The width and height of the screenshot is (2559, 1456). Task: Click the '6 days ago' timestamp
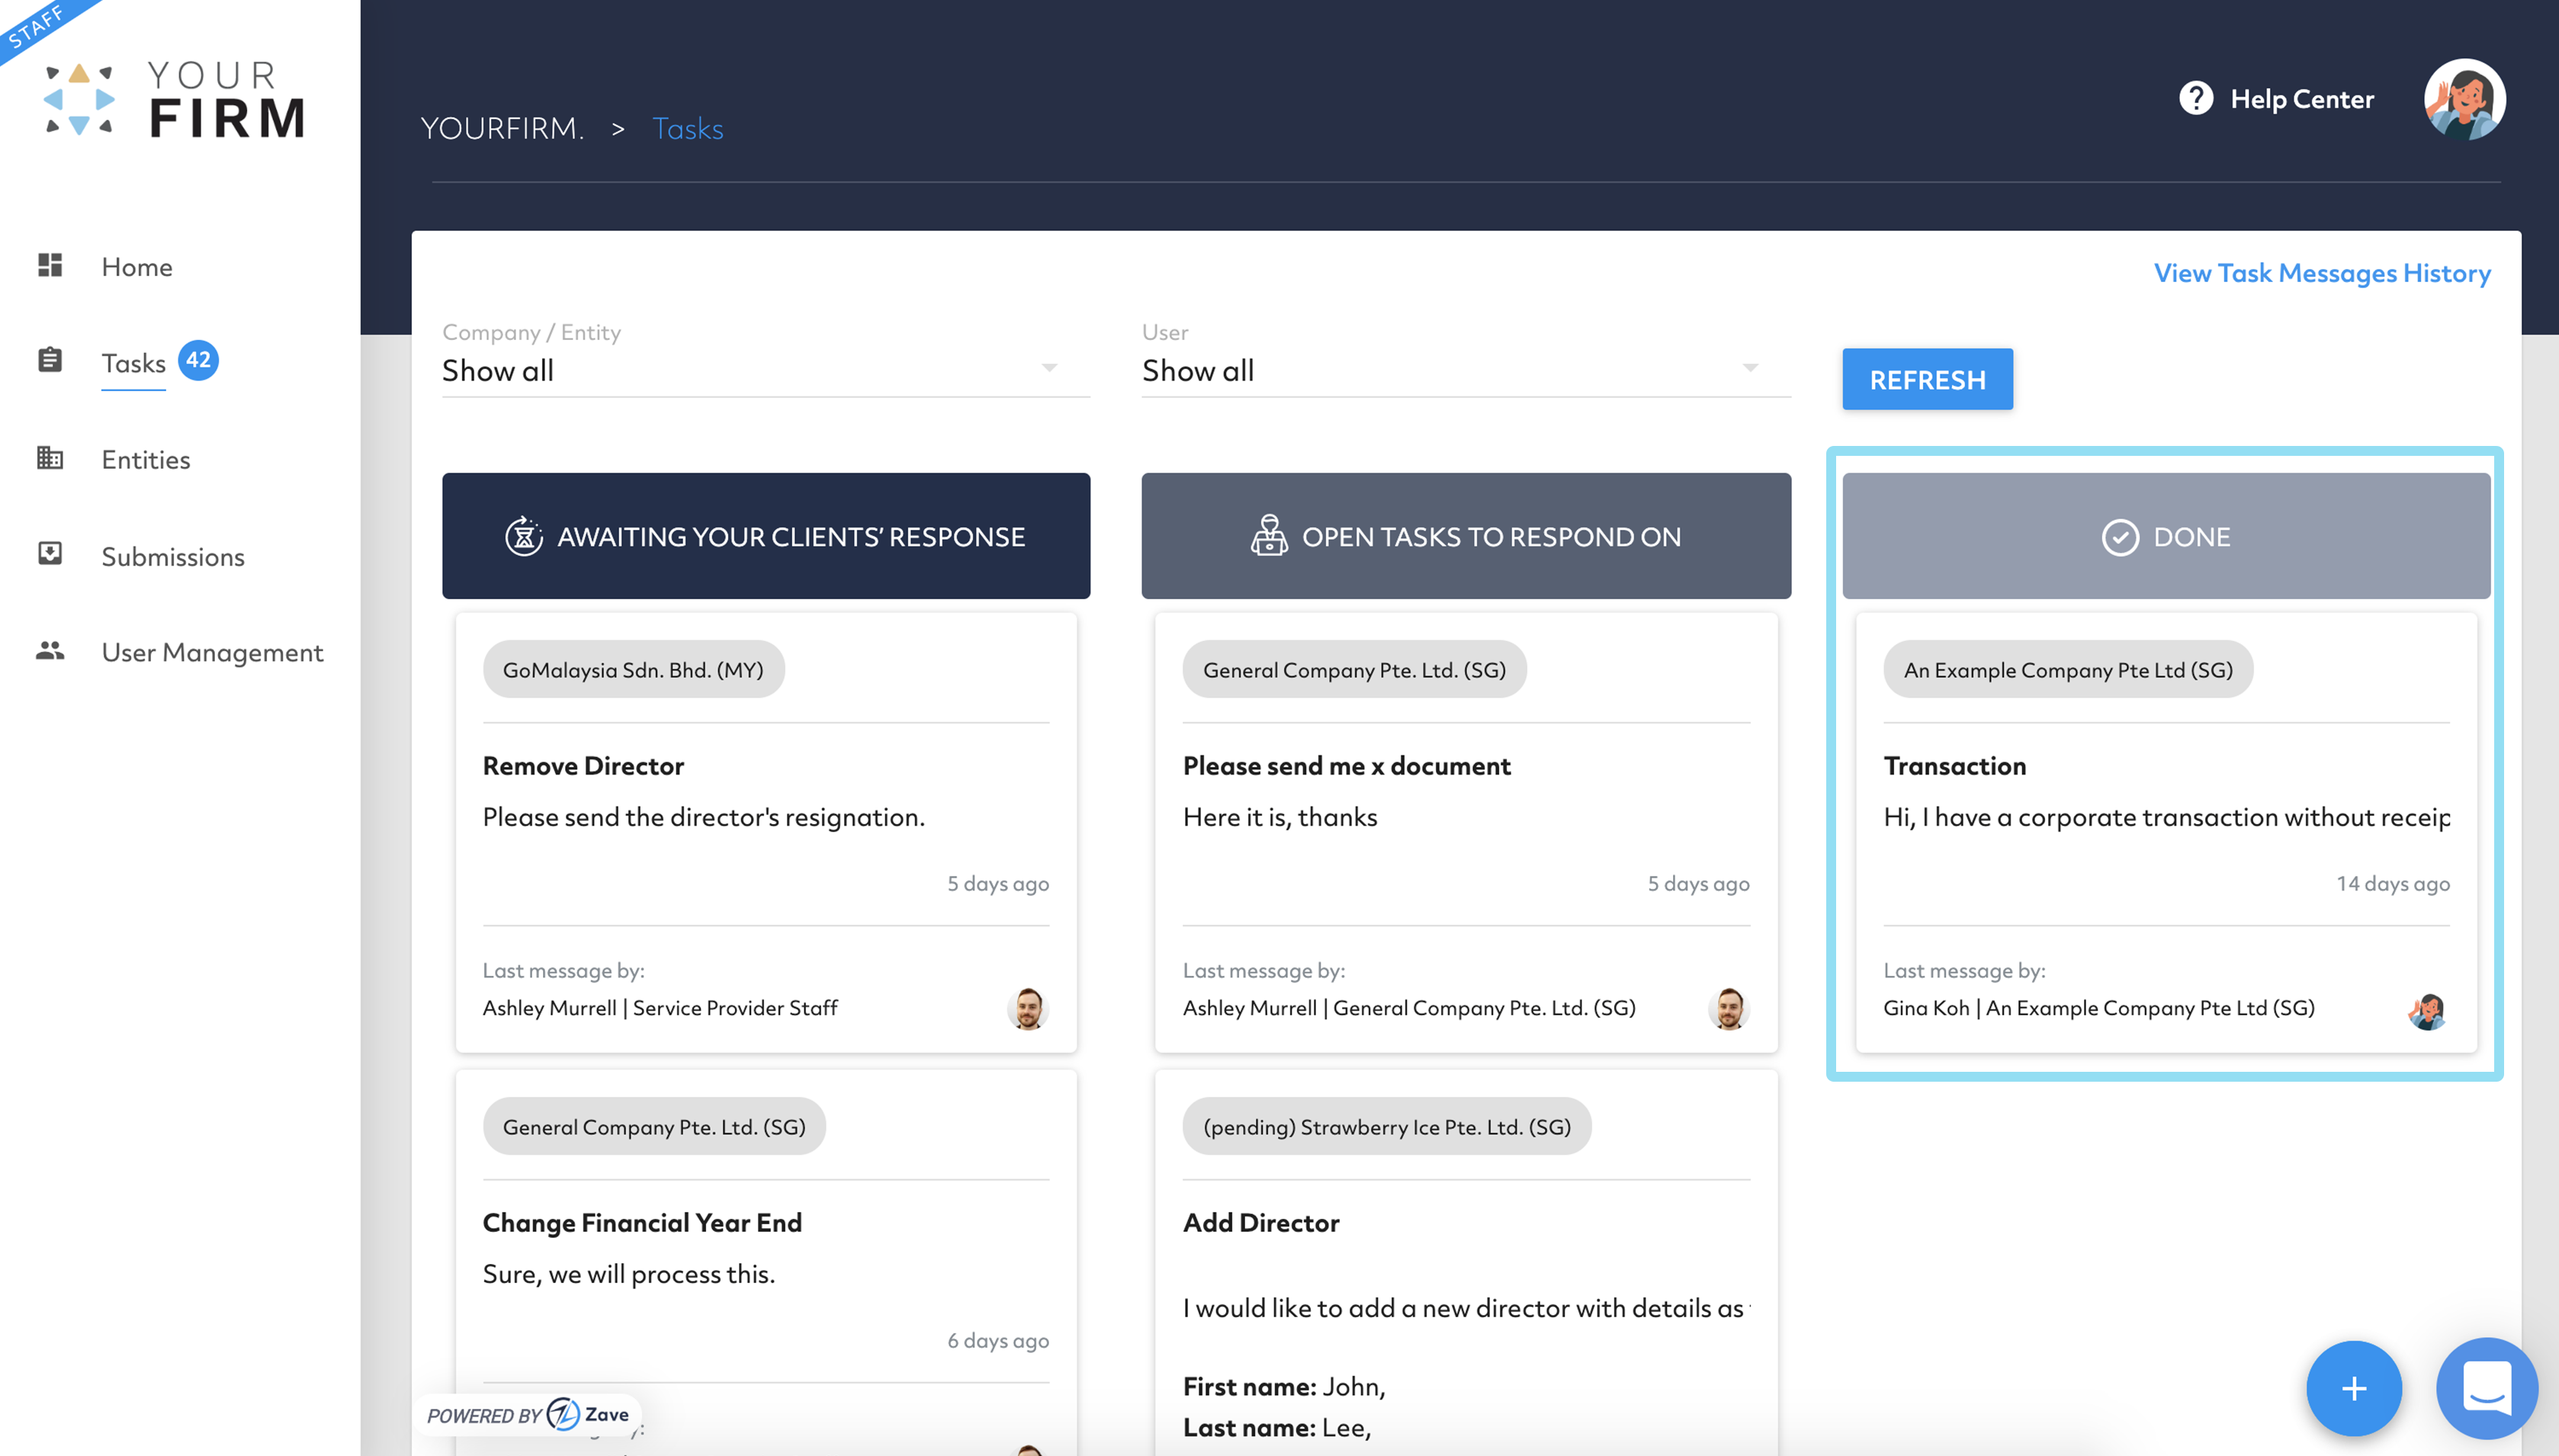(x=998, y=1340)
